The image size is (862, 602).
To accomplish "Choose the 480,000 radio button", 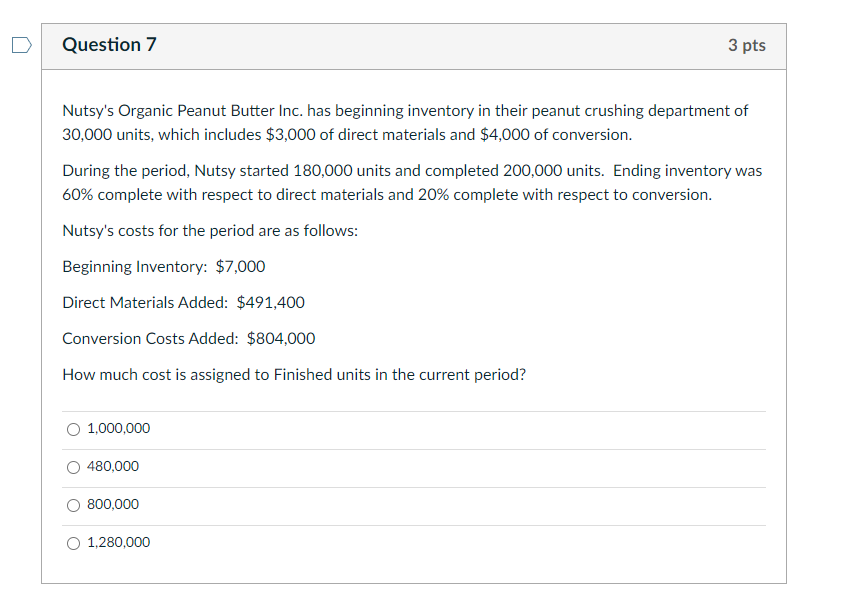I will [x=74, y=467].
